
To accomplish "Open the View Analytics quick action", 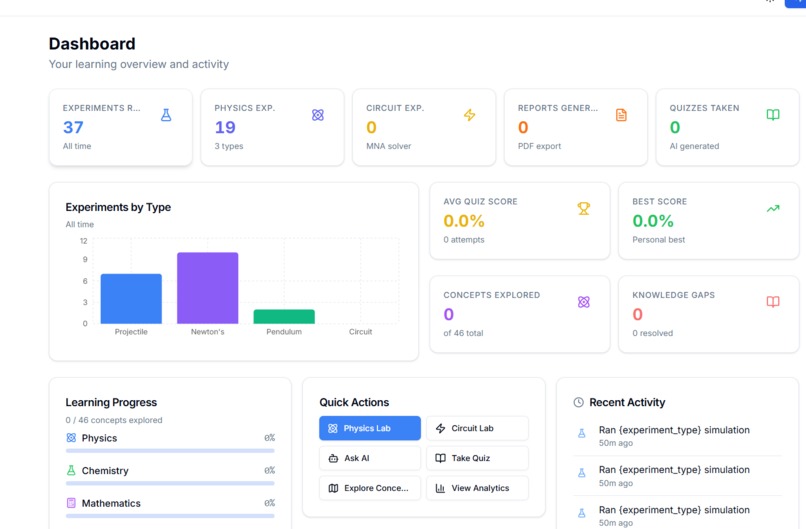I will pos(477,488).
